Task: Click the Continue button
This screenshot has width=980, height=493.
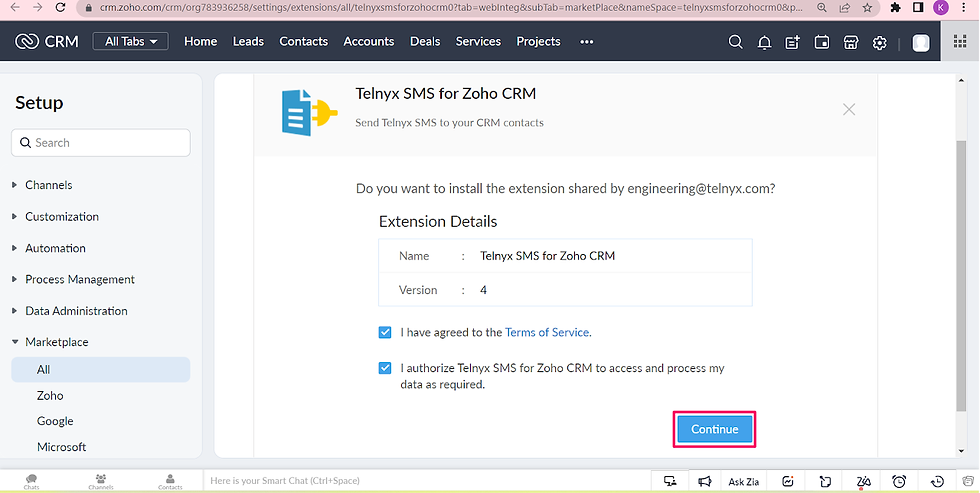Action: click(714, 429)
